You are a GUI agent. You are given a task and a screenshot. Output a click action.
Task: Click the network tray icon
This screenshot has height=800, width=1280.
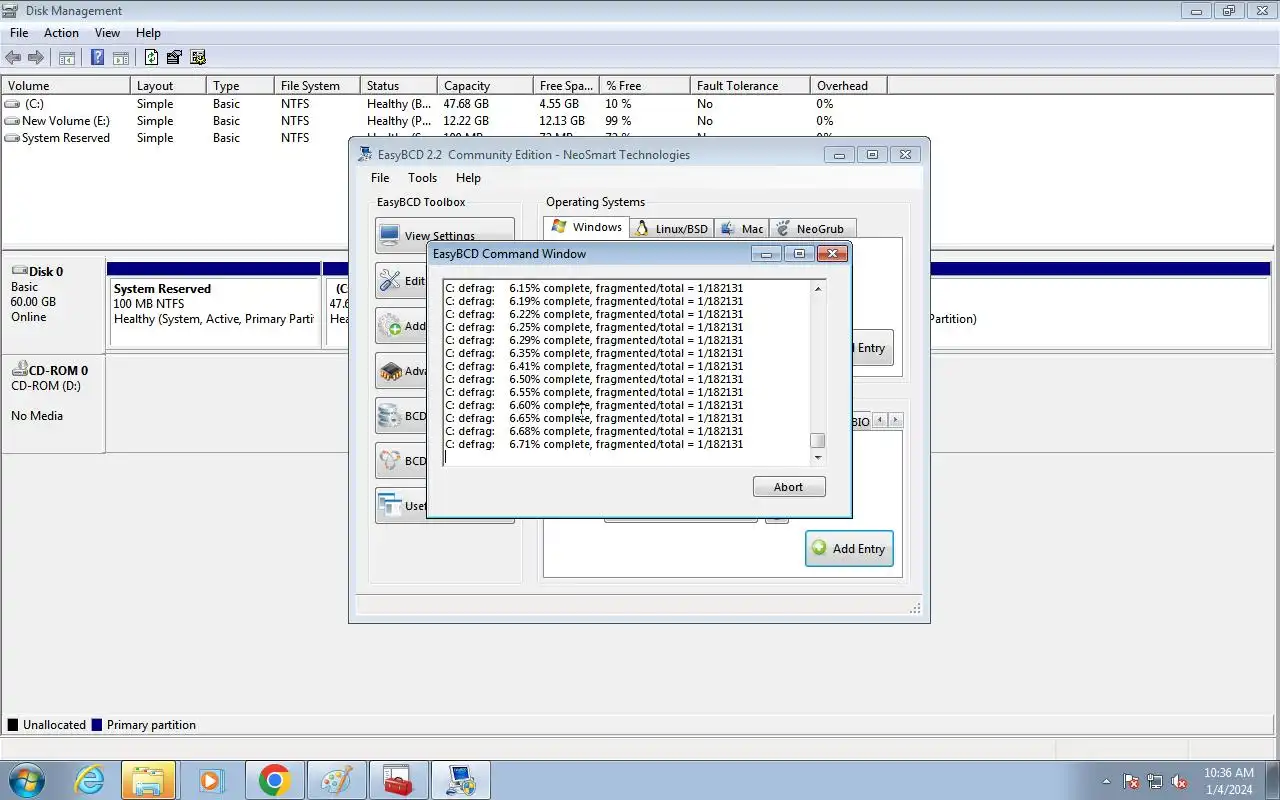pyautogui.click(x=1155, y=781)
